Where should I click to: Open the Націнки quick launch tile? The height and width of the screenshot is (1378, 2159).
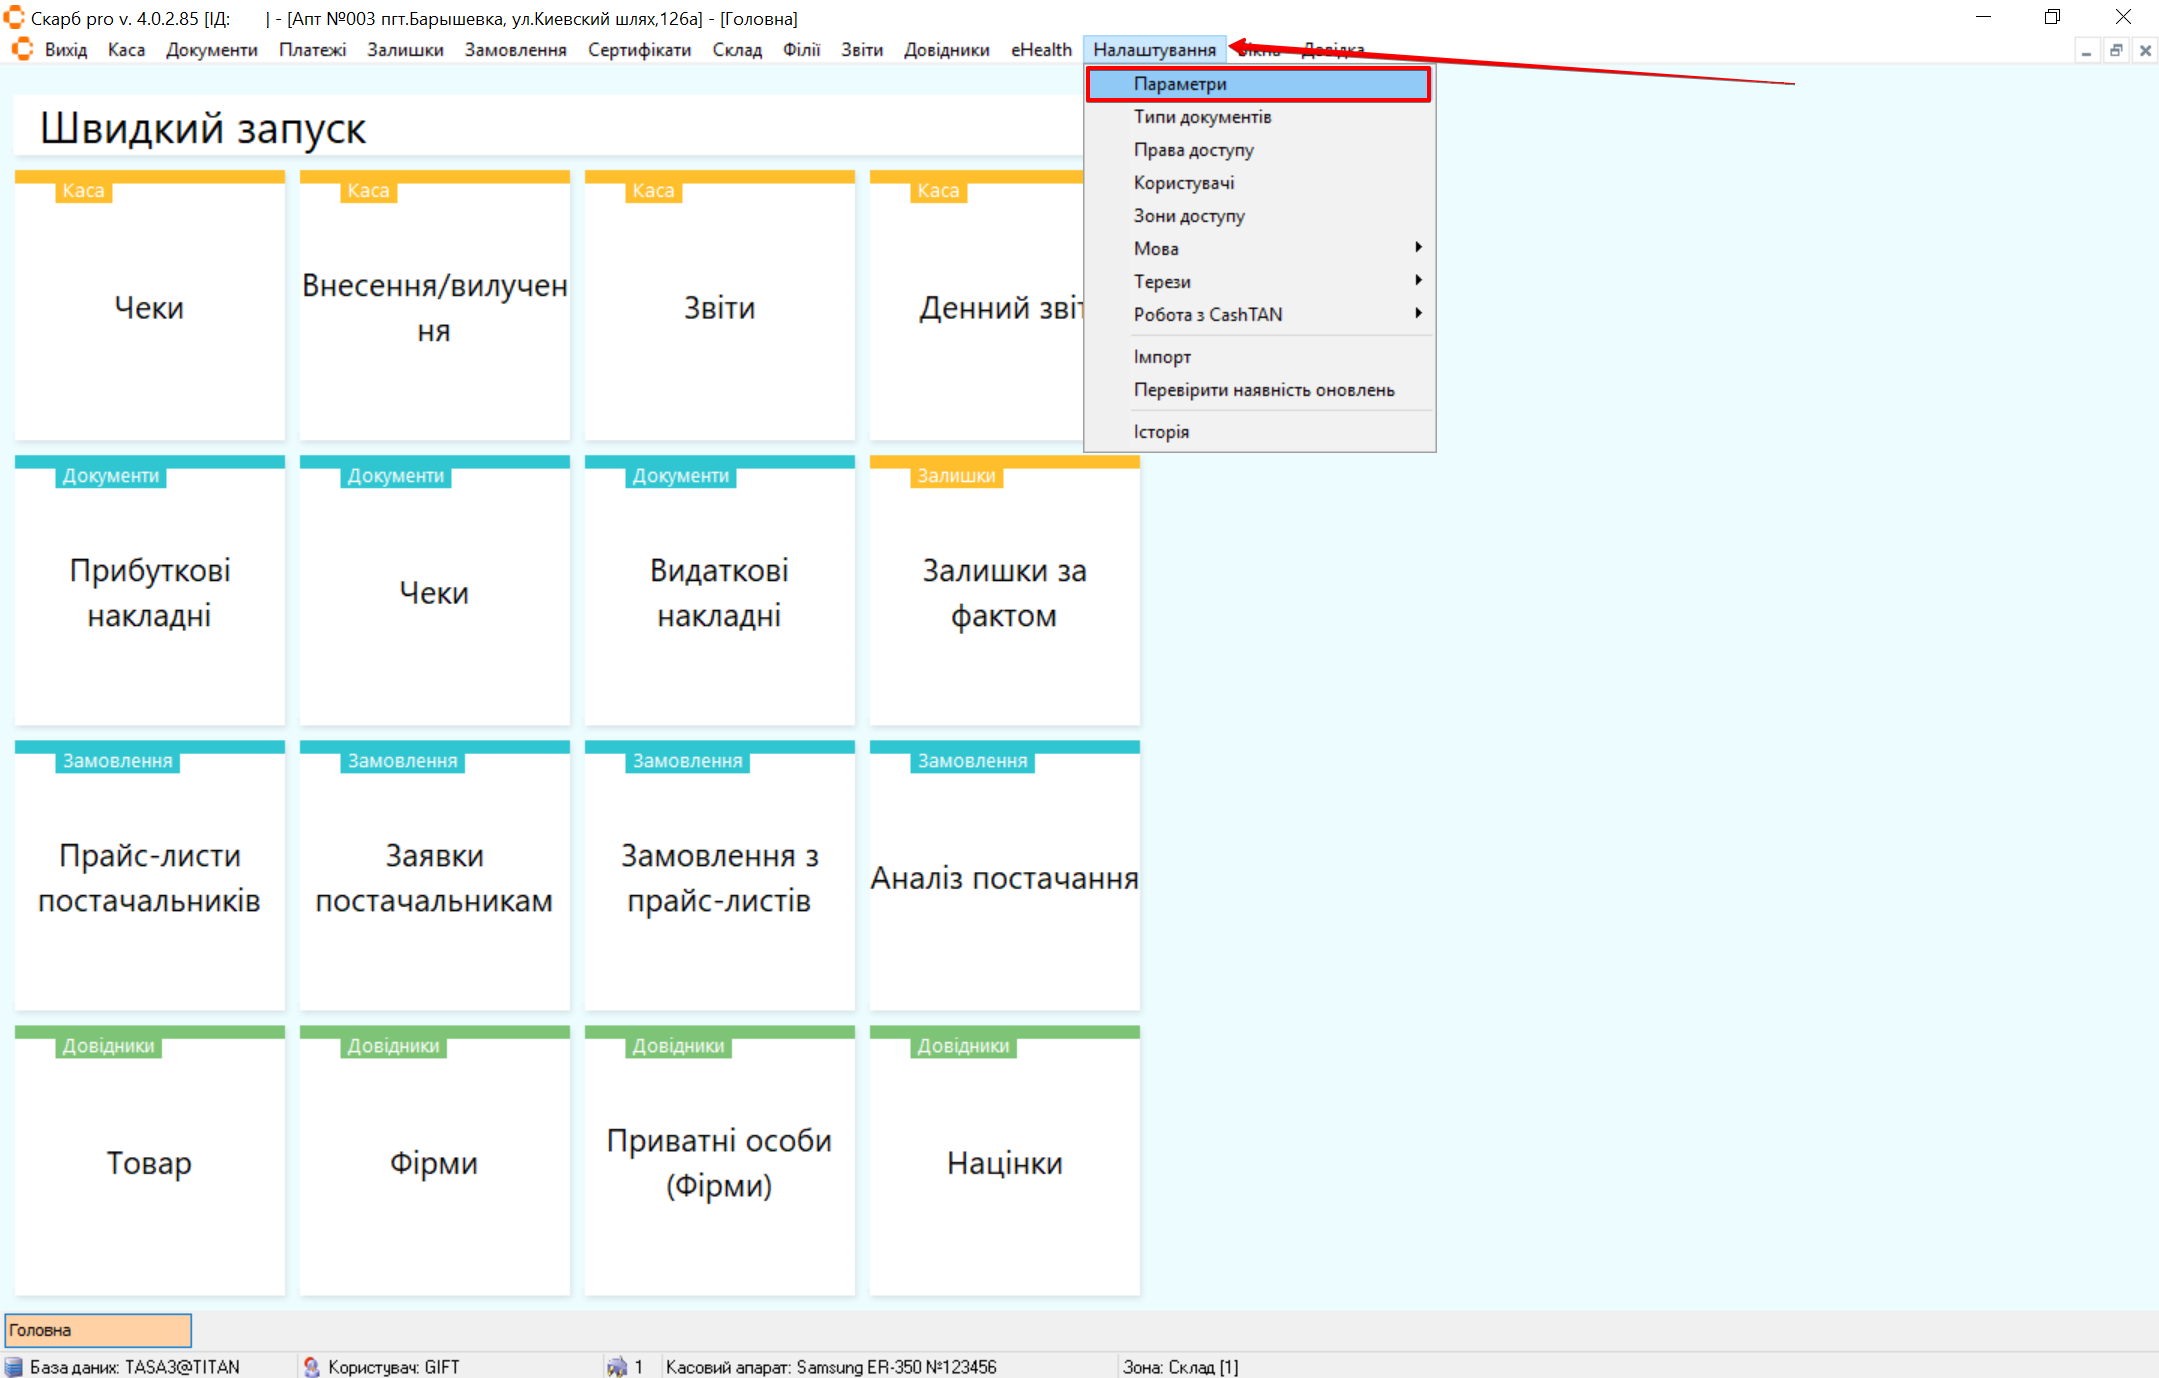tap(1004, 1162)
